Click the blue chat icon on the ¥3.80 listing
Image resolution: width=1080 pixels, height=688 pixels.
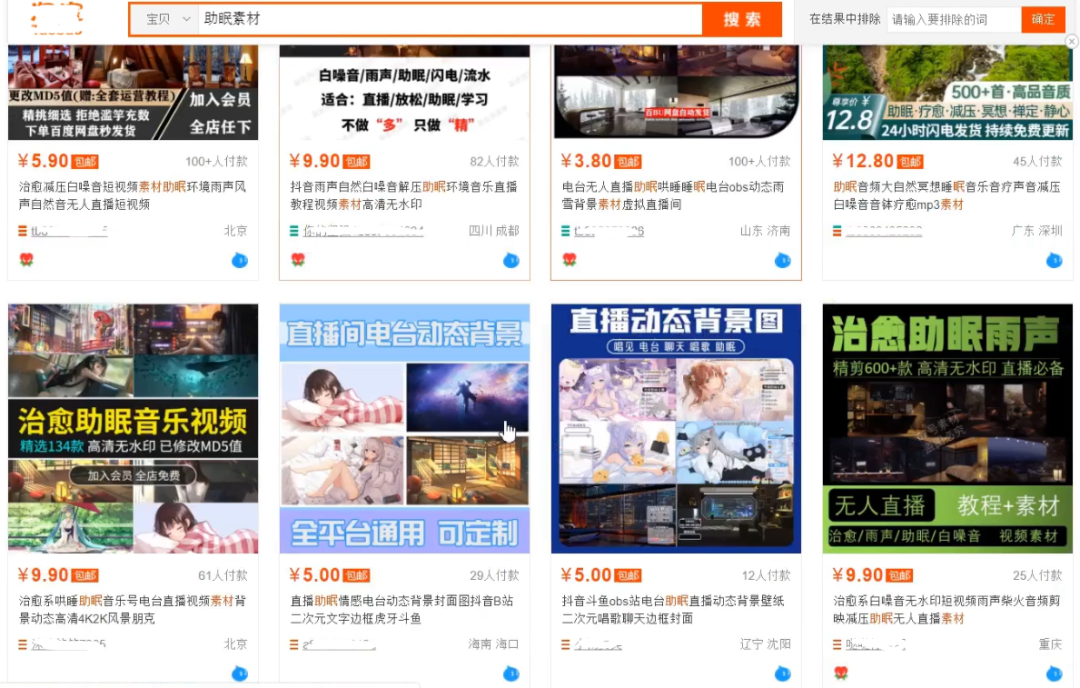(782, 261)
